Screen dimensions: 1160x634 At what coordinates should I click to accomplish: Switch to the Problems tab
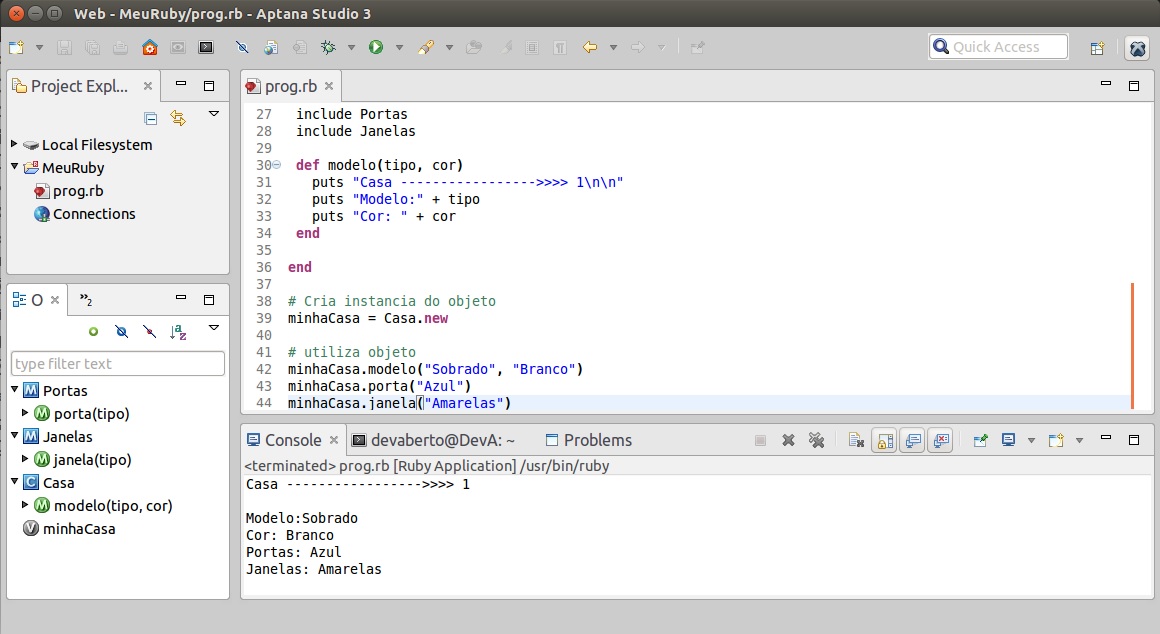[x=597, y=440]
